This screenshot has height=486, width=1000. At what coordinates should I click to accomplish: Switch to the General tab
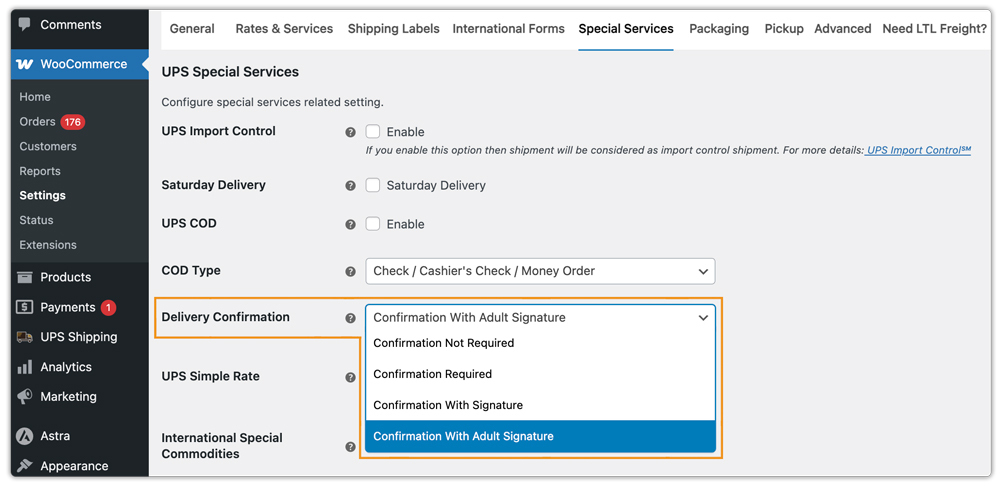(192, 29)
